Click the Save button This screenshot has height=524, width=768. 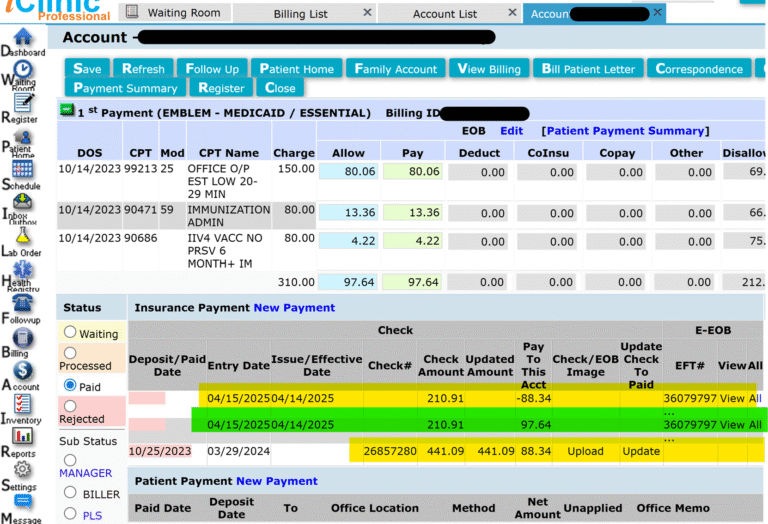(87, 69)
